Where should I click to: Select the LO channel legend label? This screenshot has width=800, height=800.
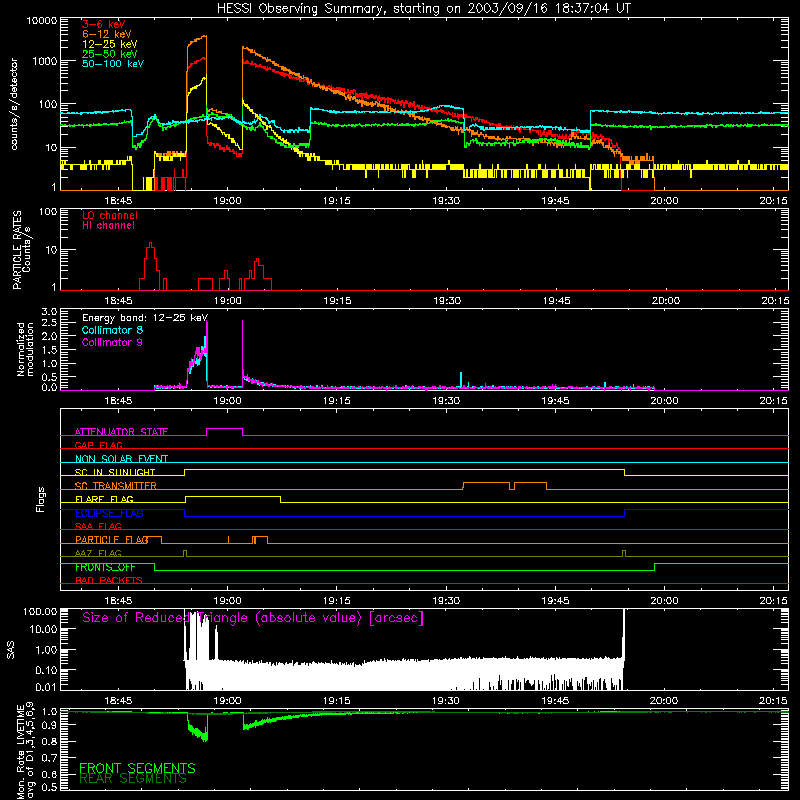click(110, 215)
